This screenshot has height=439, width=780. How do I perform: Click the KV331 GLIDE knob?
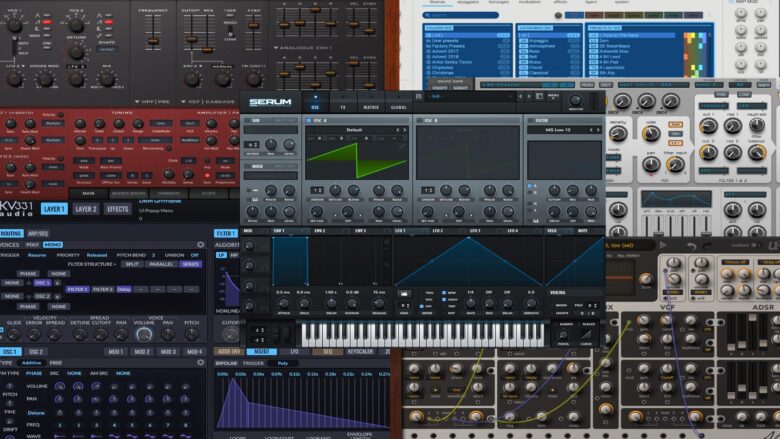click(x=13, y=335)
